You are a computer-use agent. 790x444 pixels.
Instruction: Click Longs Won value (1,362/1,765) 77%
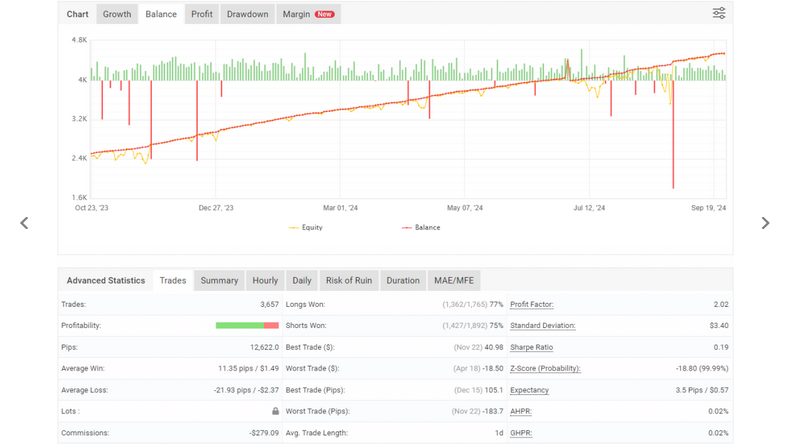click(473, 304)
